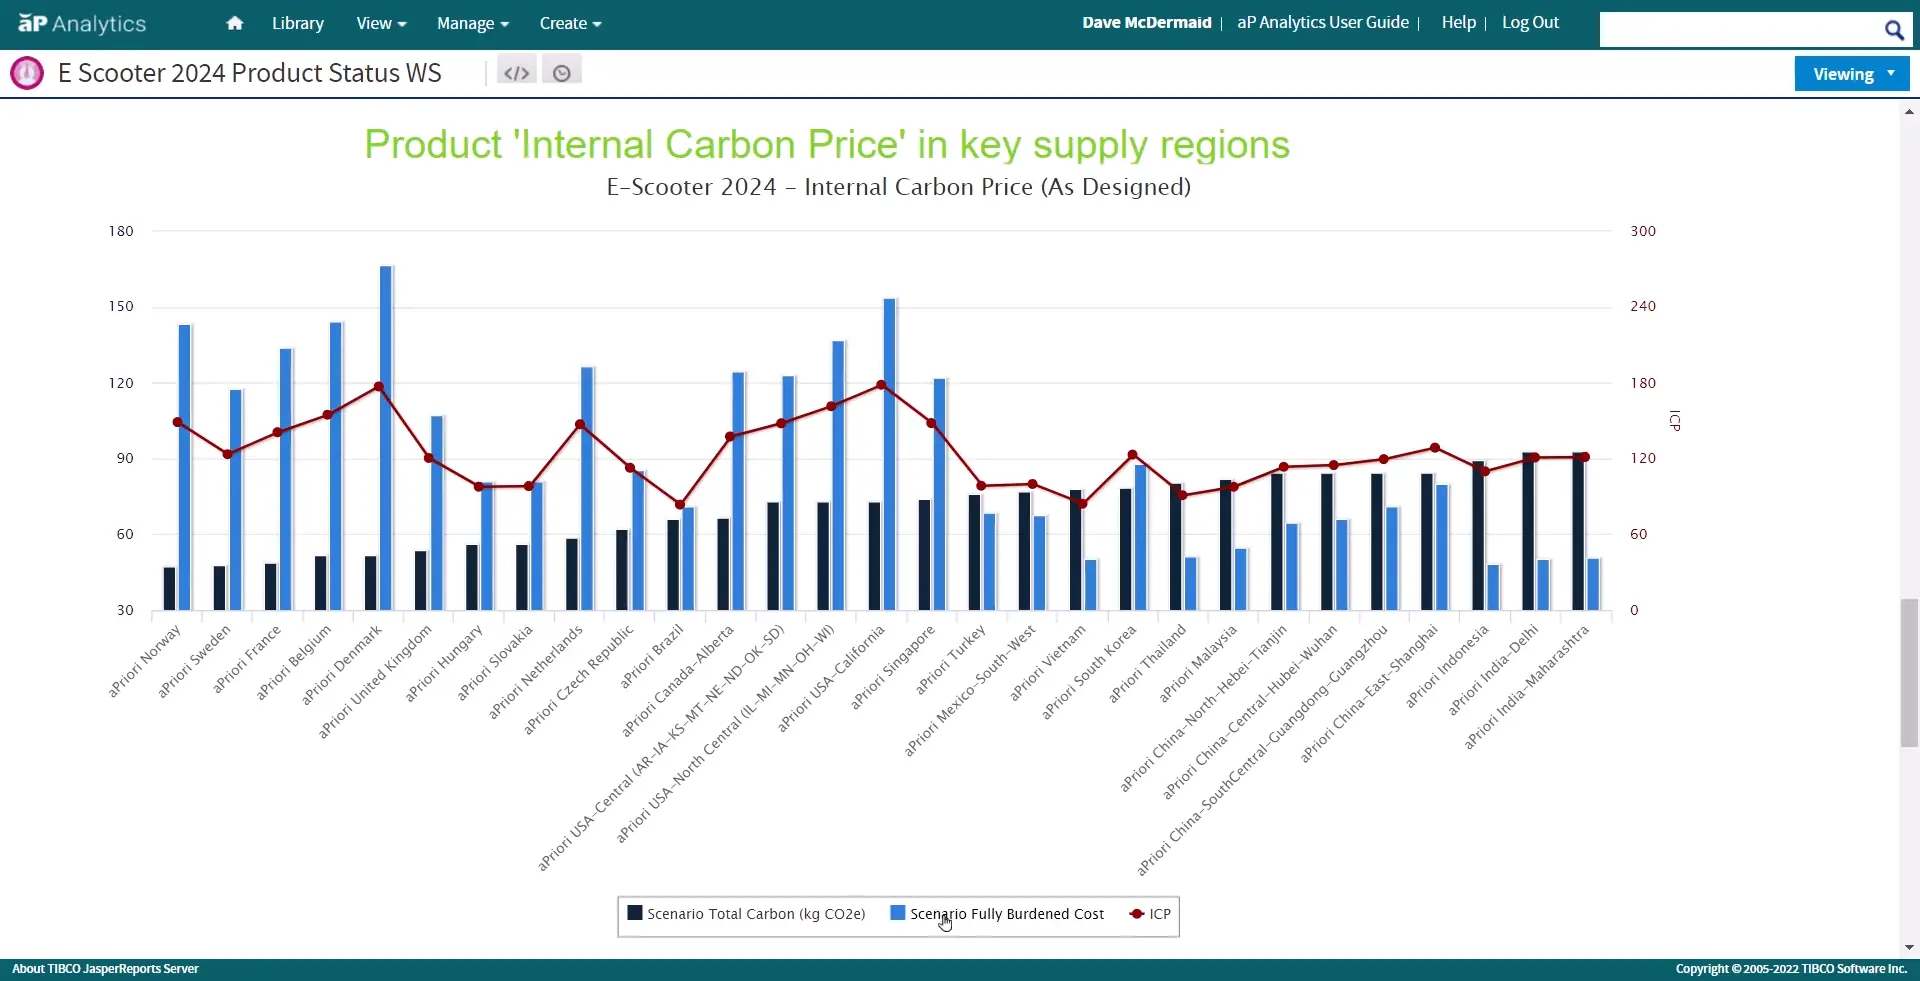Click the Log Out link
Screen dimensions: 1920x981
(x=1530, y=22)
